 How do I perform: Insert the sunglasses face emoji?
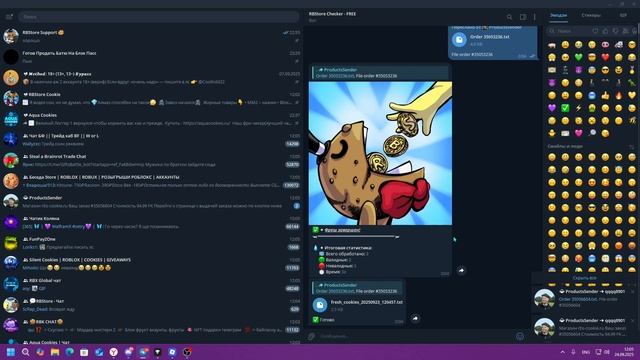point(605,70)
